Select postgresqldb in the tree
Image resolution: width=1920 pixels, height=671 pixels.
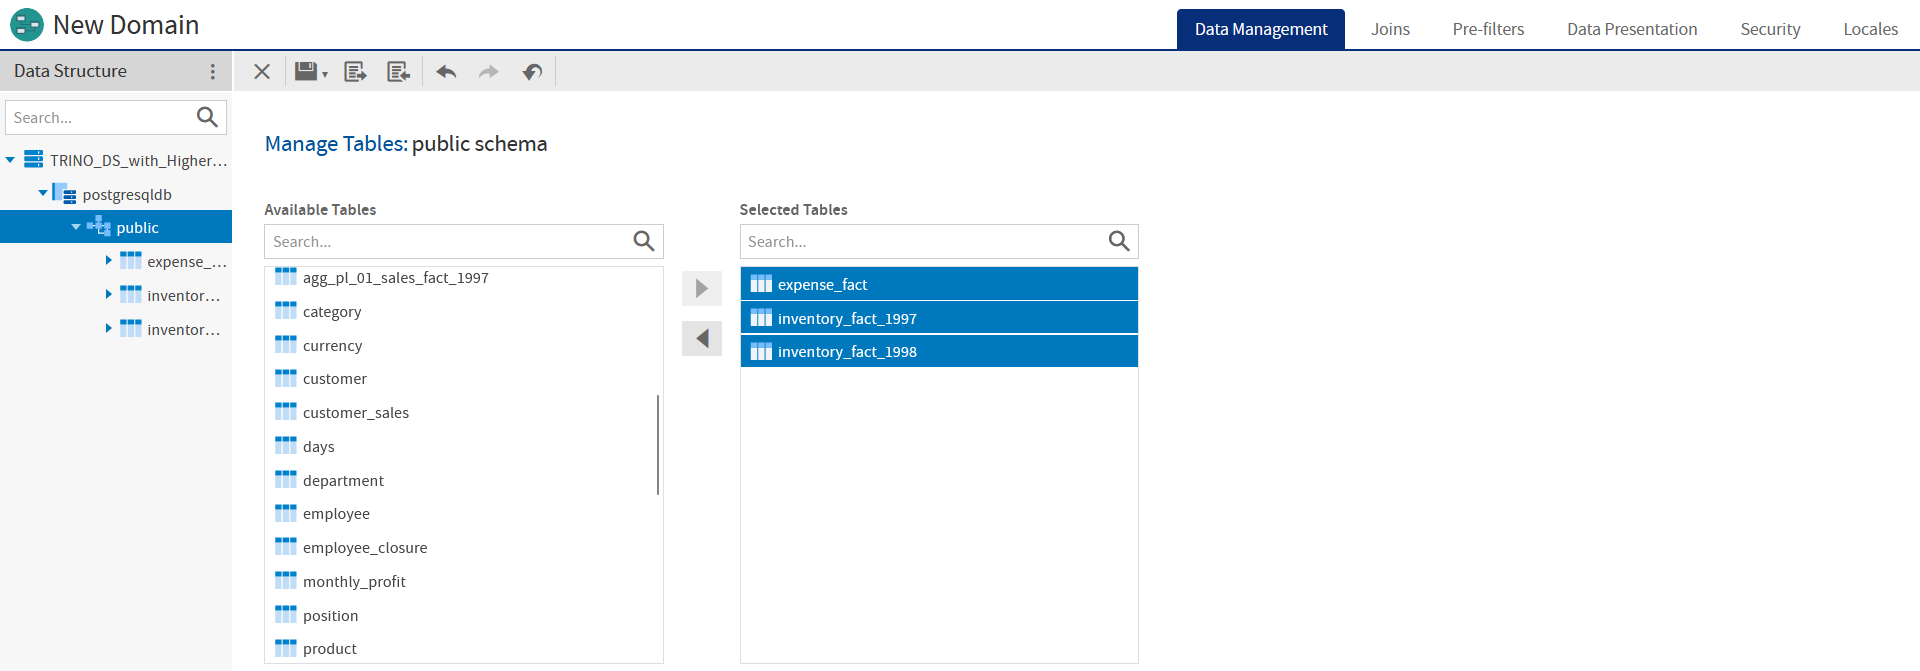[127, 194]
